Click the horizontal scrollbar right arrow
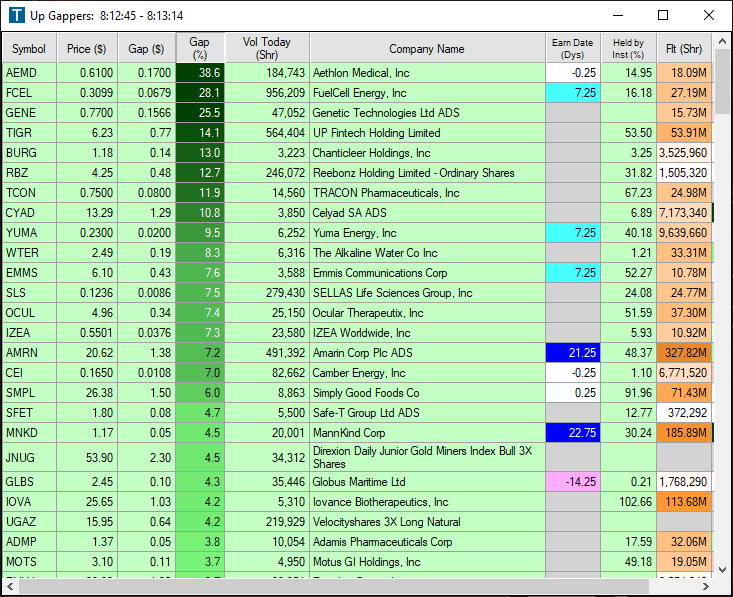 (x=705, y=586)
